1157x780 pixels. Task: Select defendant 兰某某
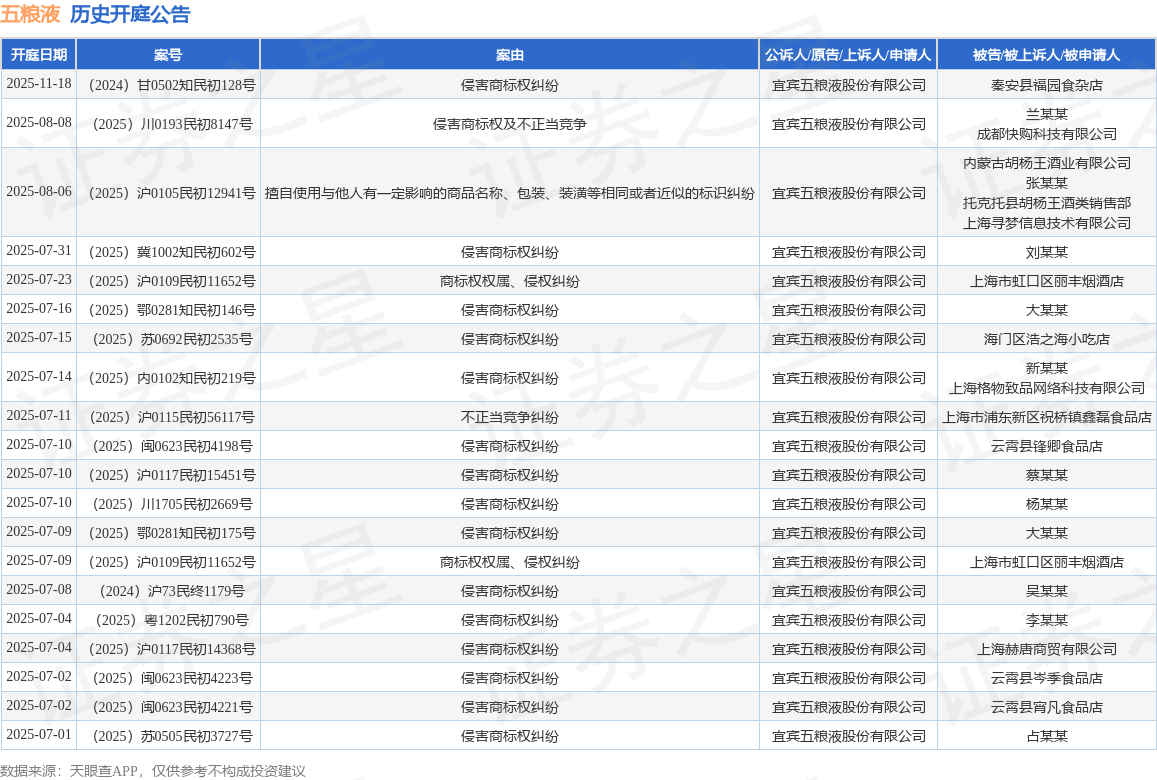[1046, 114]
